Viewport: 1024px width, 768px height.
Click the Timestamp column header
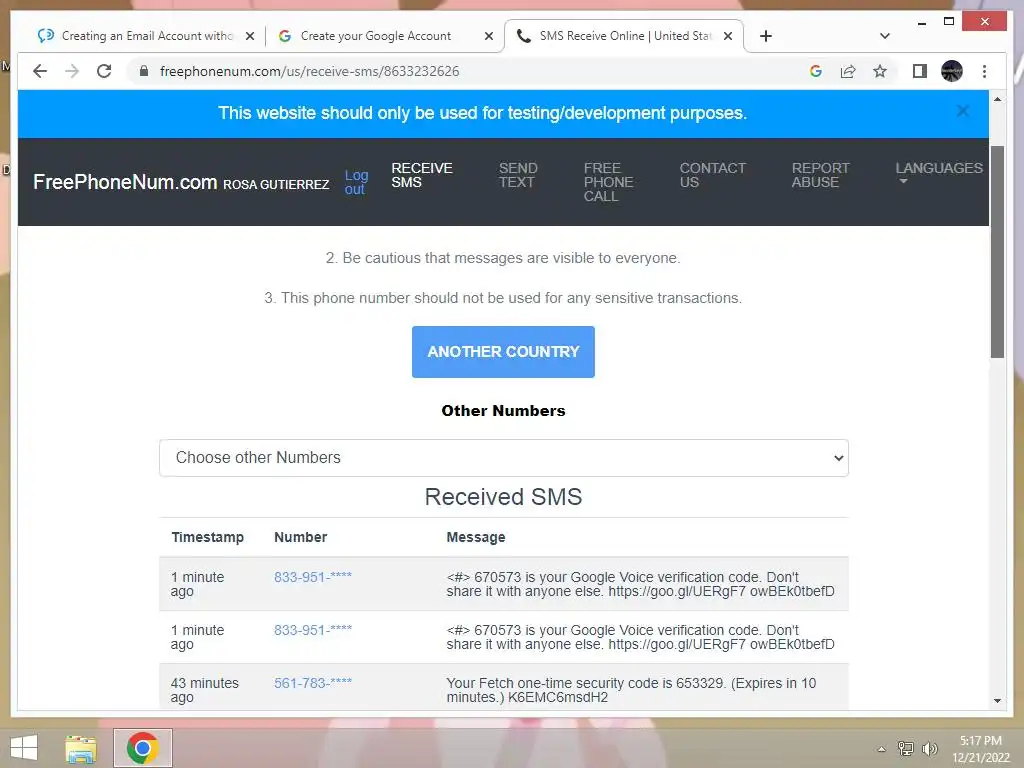(207, 537)
